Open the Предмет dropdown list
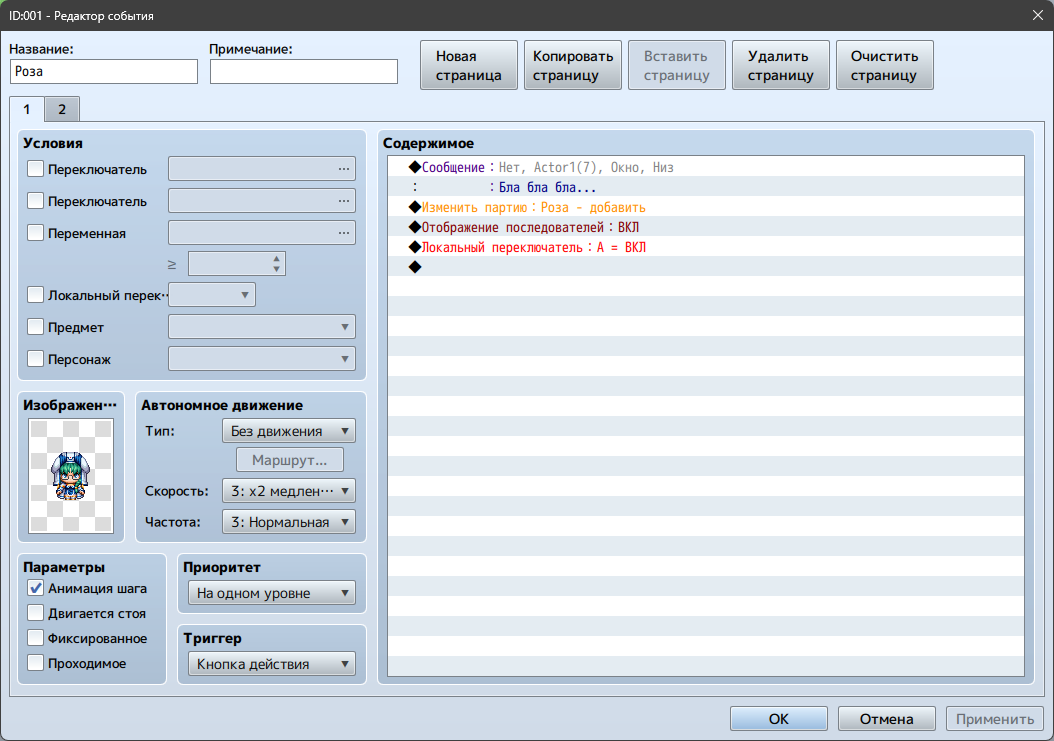1054x741 pixels. 261,327
